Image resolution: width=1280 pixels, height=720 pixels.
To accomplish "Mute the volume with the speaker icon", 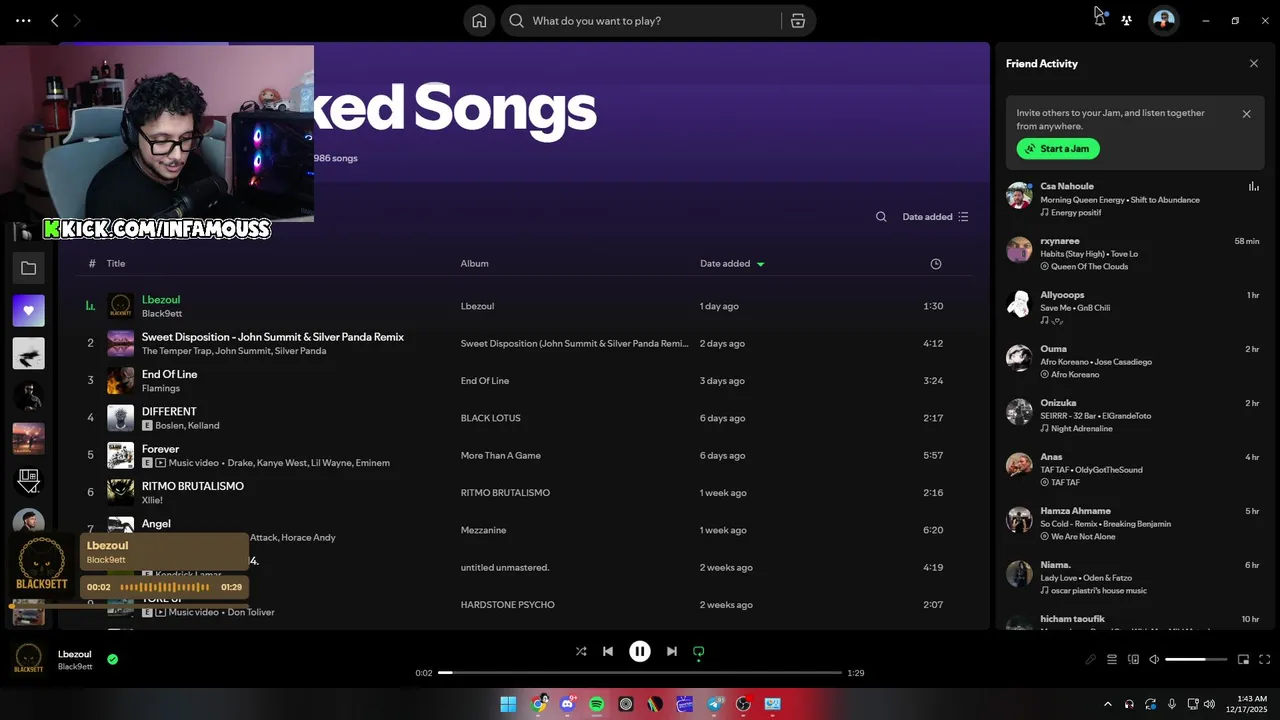I will point(1154,659).
